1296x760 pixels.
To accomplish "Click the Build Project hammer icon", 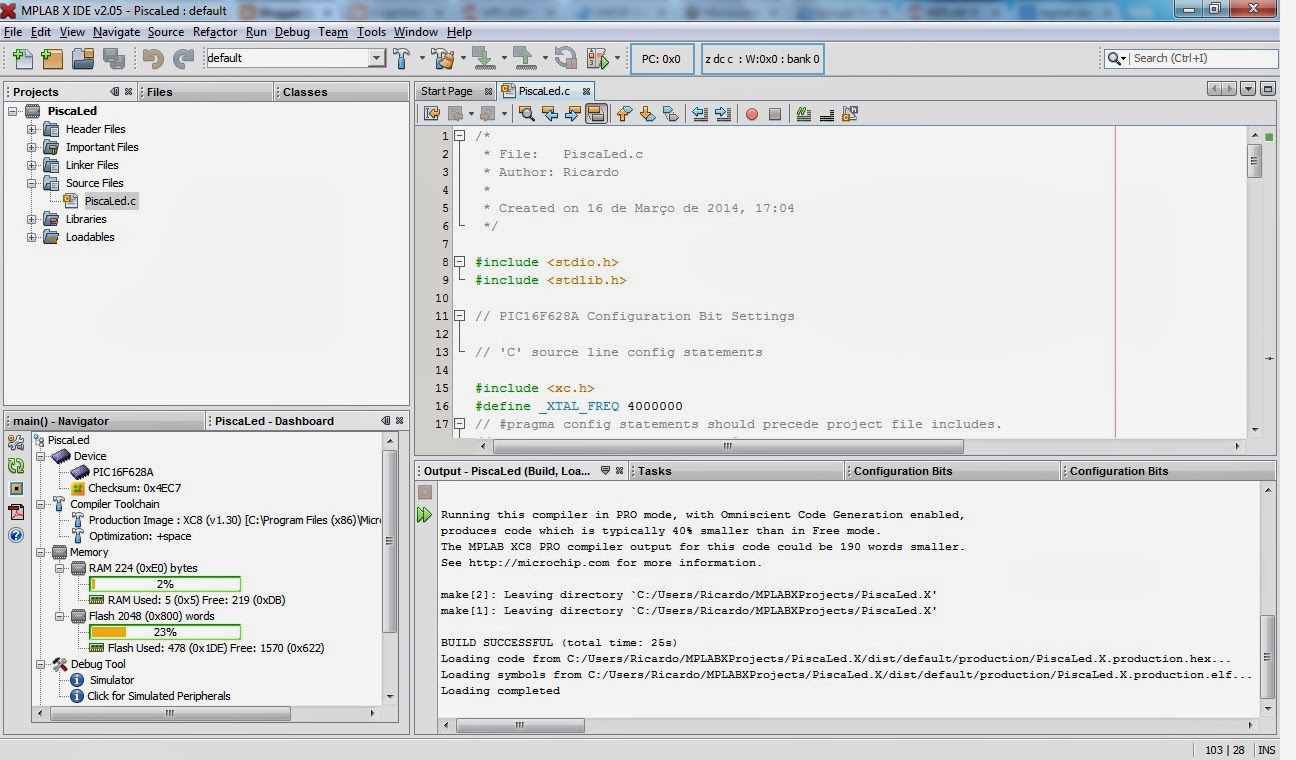I will (401, 58).
